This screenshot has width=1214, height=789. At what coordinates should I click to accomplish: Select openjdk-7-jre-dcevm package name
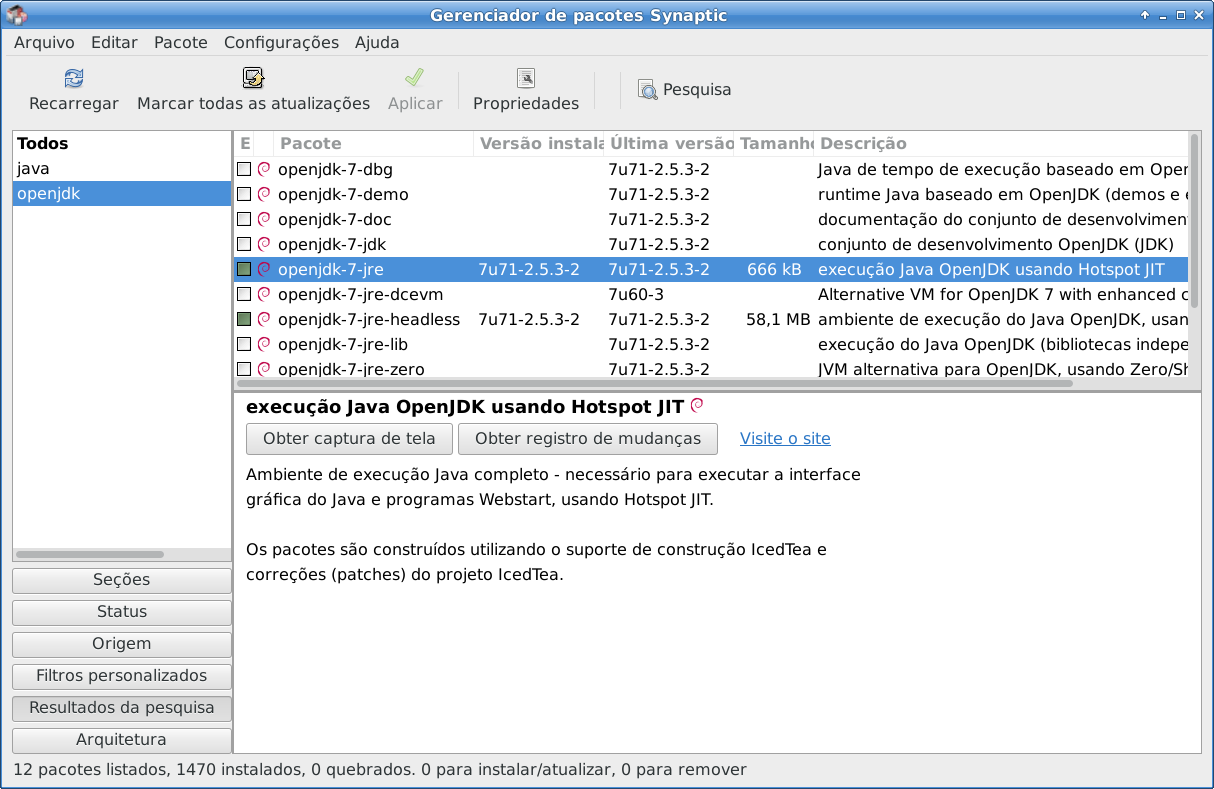360,294
